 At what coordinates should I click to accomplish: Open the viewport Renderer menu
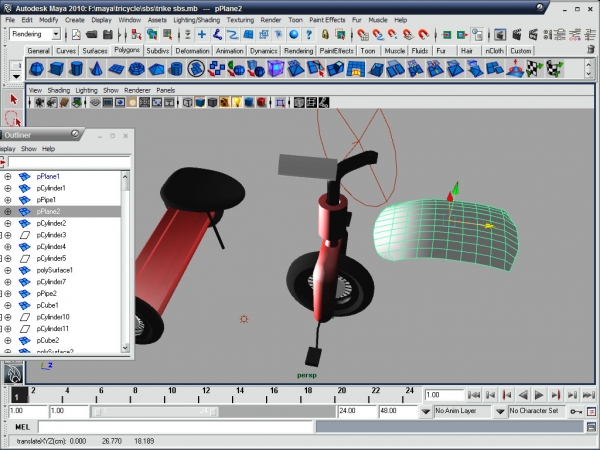click(x=137, y=90)
